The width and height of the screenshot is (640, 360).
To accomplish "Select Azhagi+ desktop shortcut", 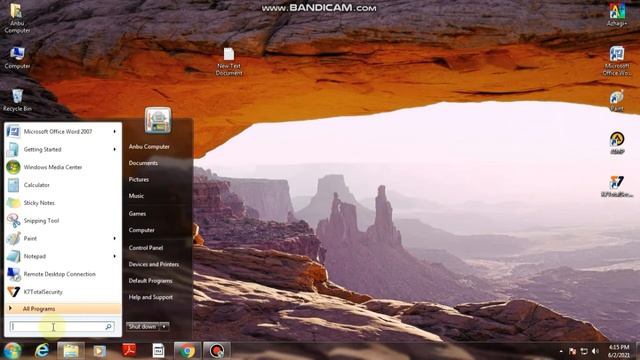I will [x=617, y=15].
